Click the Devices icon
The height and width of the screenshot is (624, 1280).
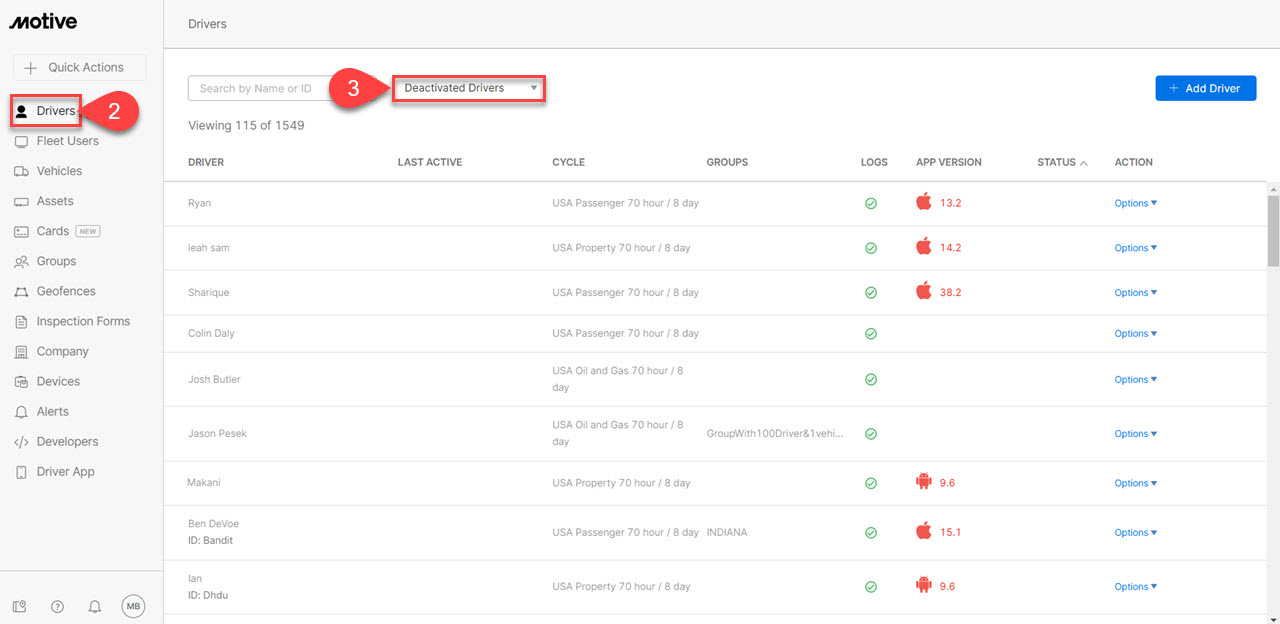(21, 381)
